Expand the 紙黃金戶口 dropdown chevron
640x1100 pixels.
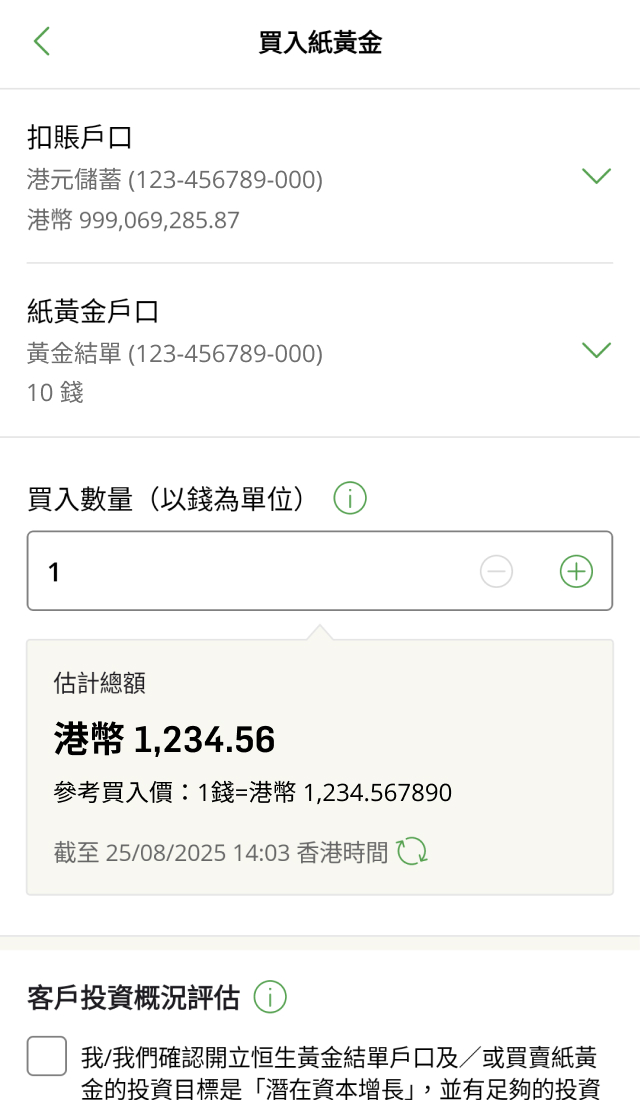pos(596,350)
